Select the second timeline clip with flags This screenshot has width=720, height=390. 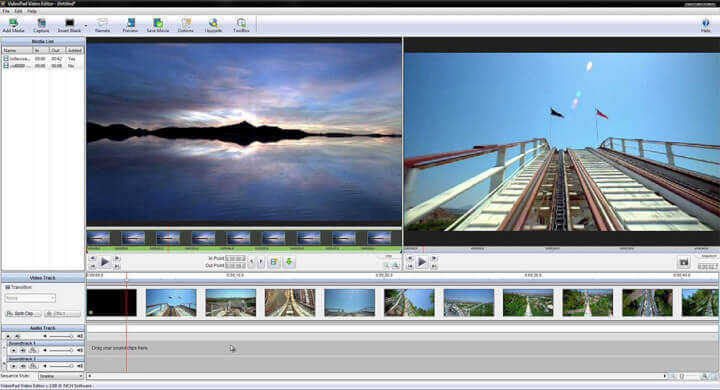click(x=171, y=302)
